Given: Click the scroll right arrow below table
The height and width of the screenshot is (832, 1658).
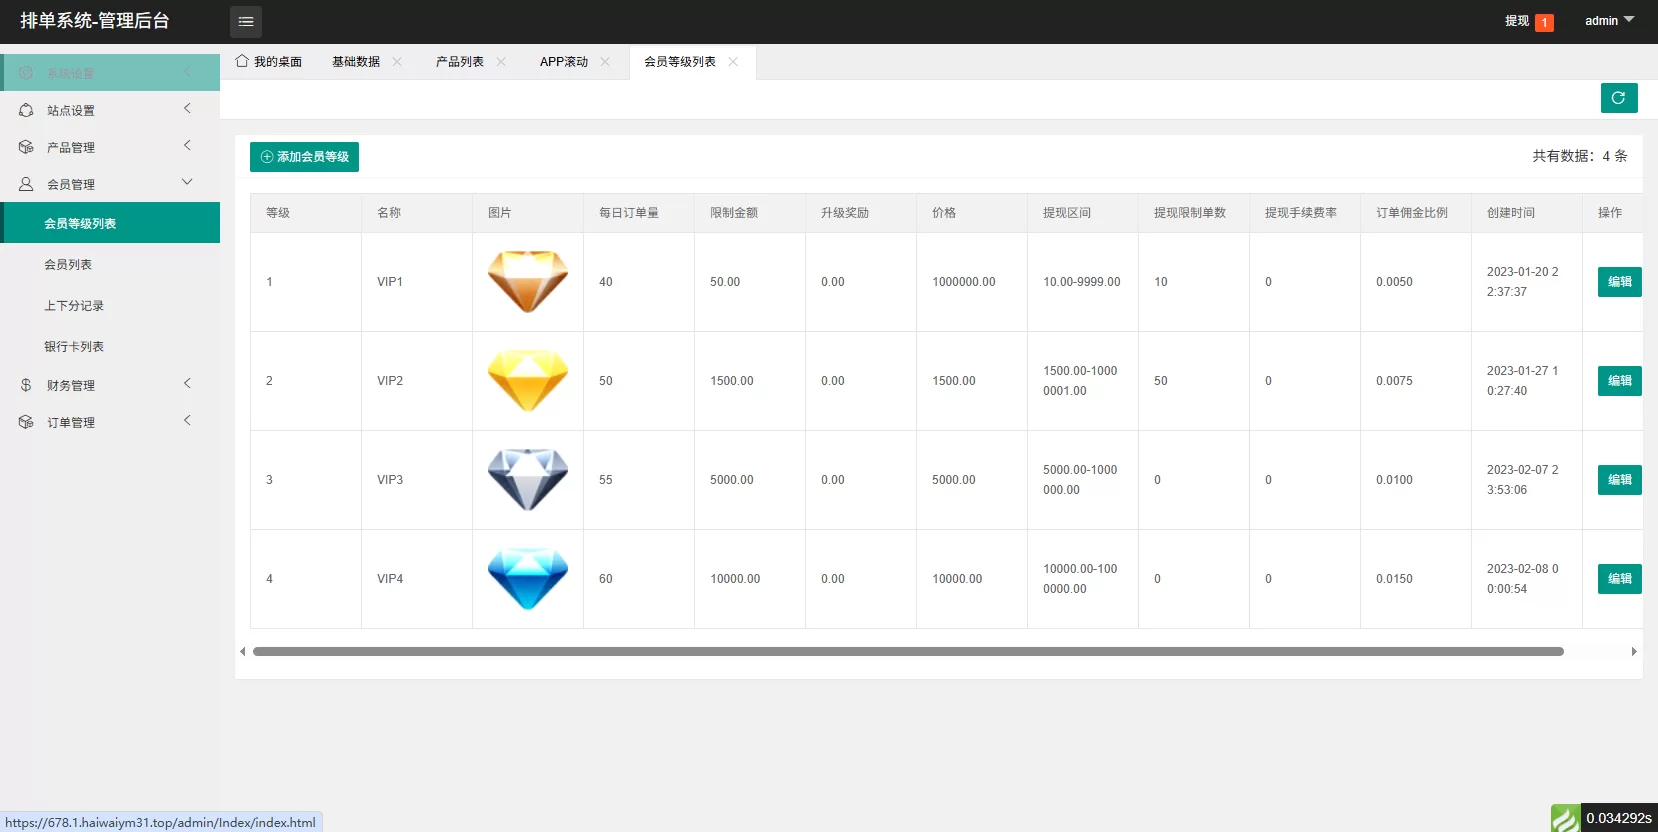Looking at the screenshot, I should (1634, 651).
